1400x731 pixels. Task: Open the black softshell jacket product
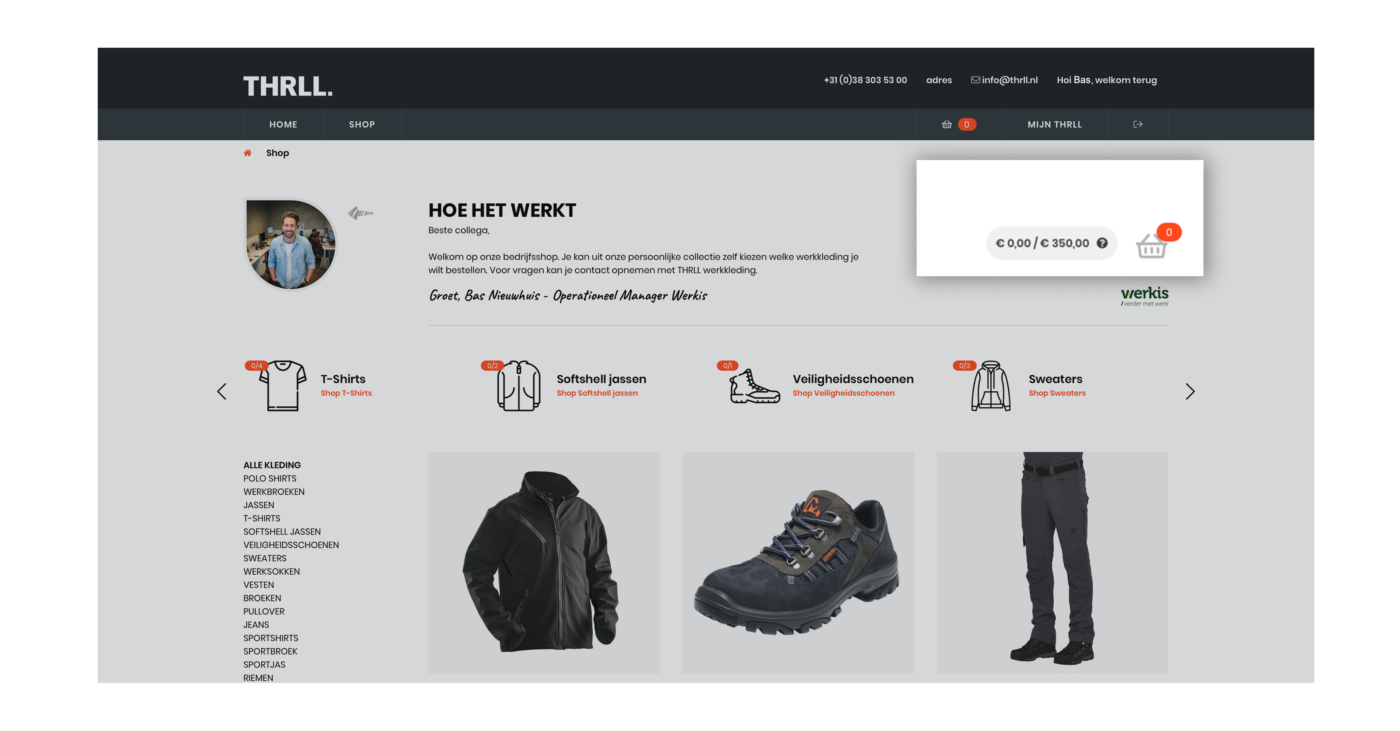click(x=544, y=562)
